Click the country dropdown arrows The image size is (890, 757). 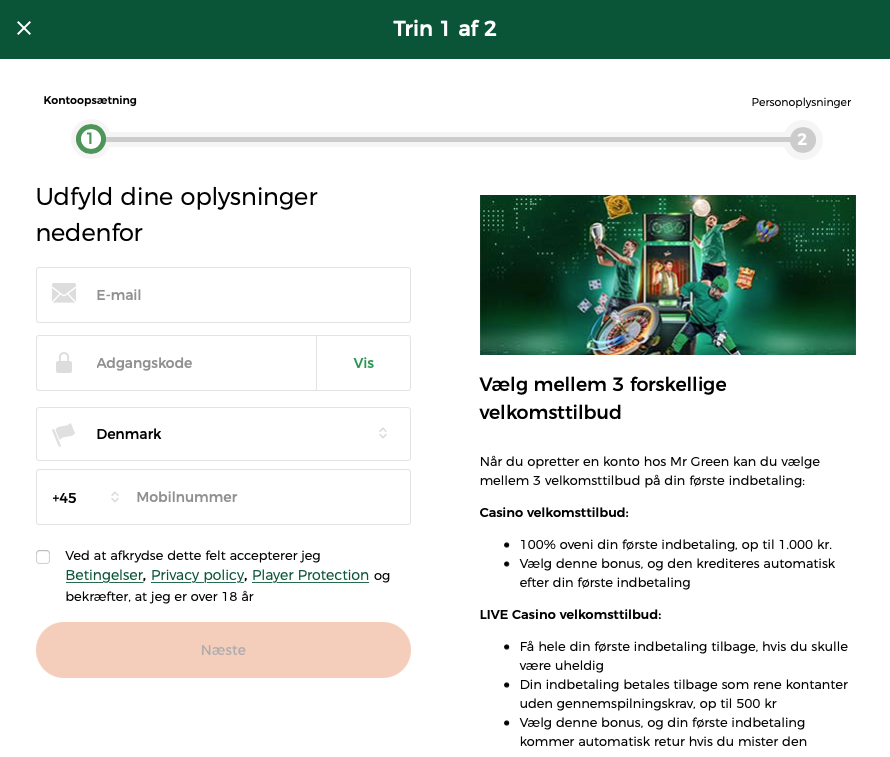[383, 434]
